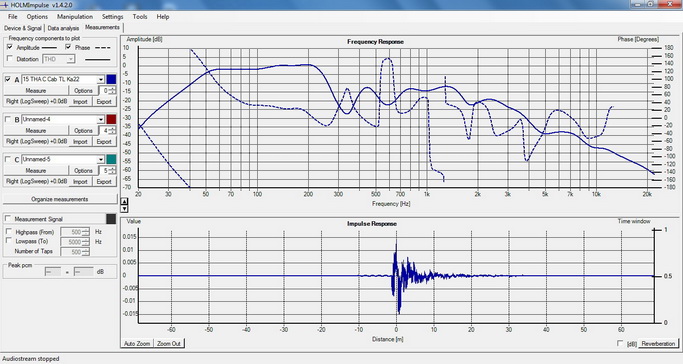This screenshot has width=683, height=364.
Task: Click the Lowpass frequency input field
Action: coord(71,242)
